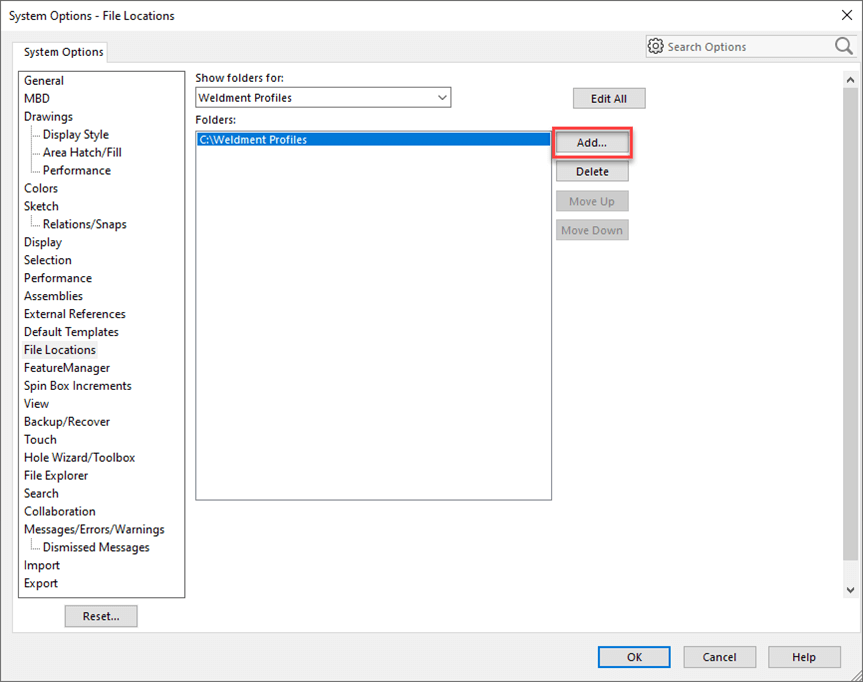
Task: Select File Explorer in the list
Action: (56, 475)
